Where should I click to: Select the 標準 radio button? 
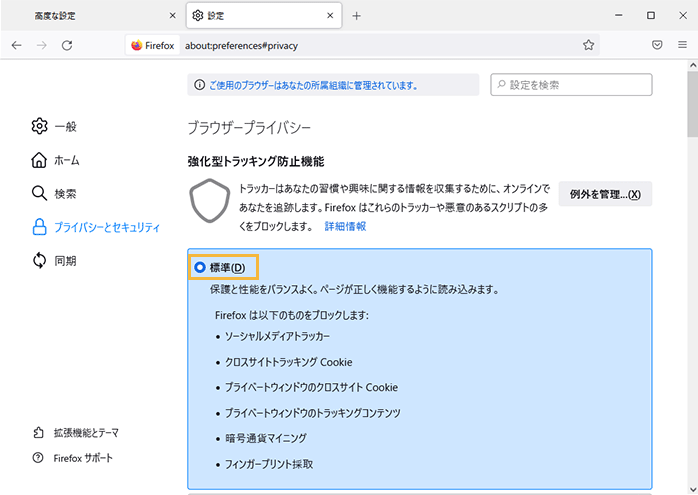coord(200,267)
